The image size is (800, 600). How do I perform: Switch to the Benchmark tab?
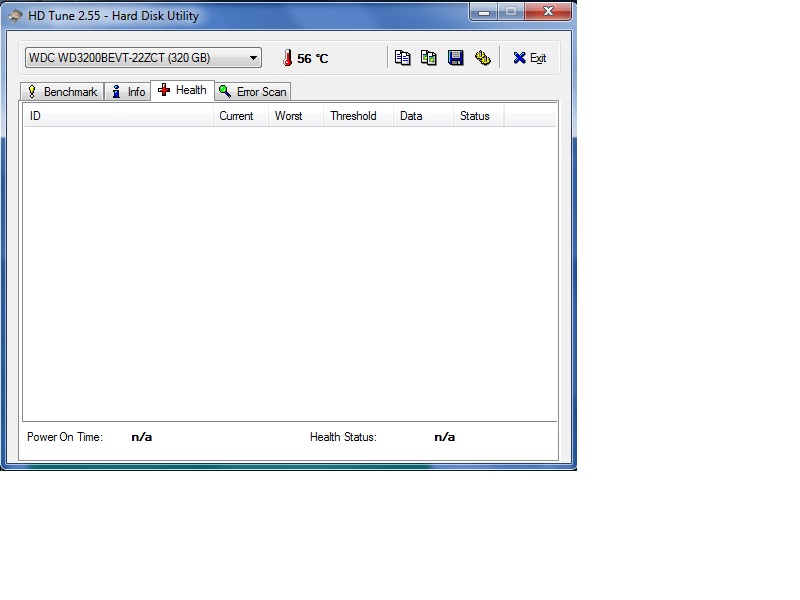62,92
